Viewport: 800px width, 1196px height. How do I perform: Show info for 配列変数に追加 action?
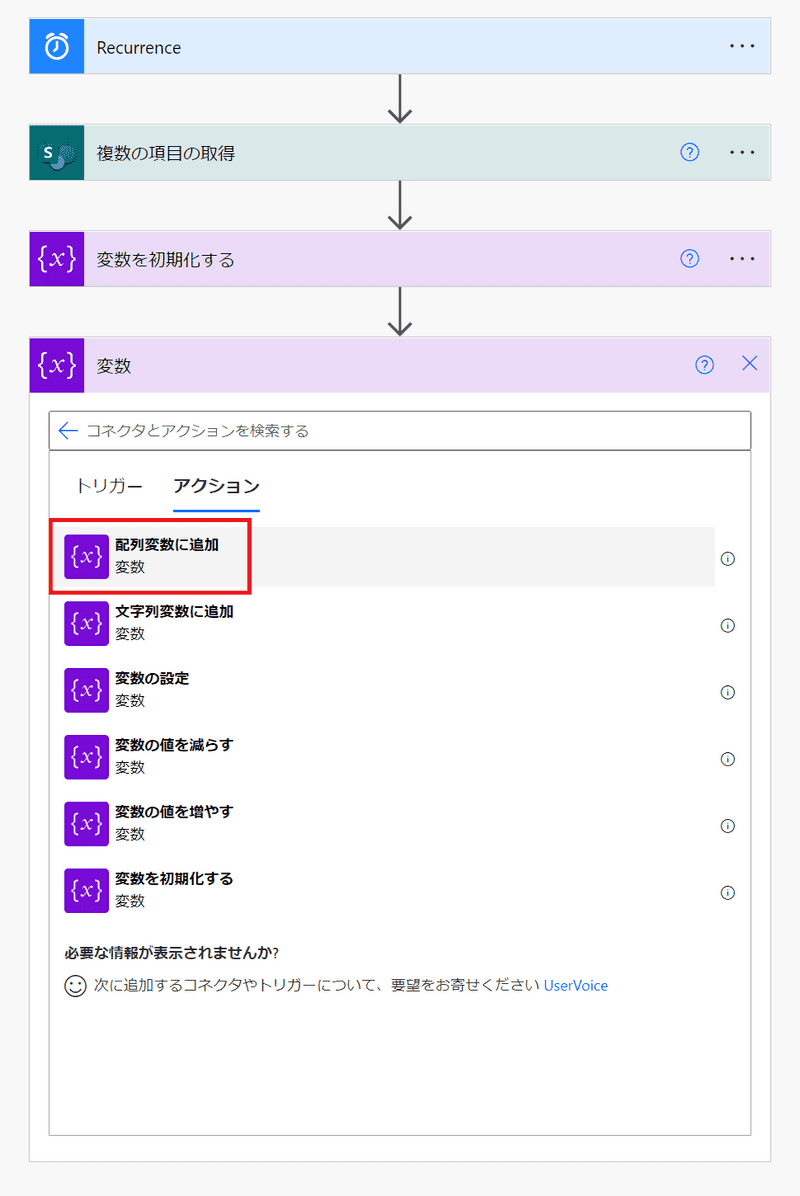[728, 559]
